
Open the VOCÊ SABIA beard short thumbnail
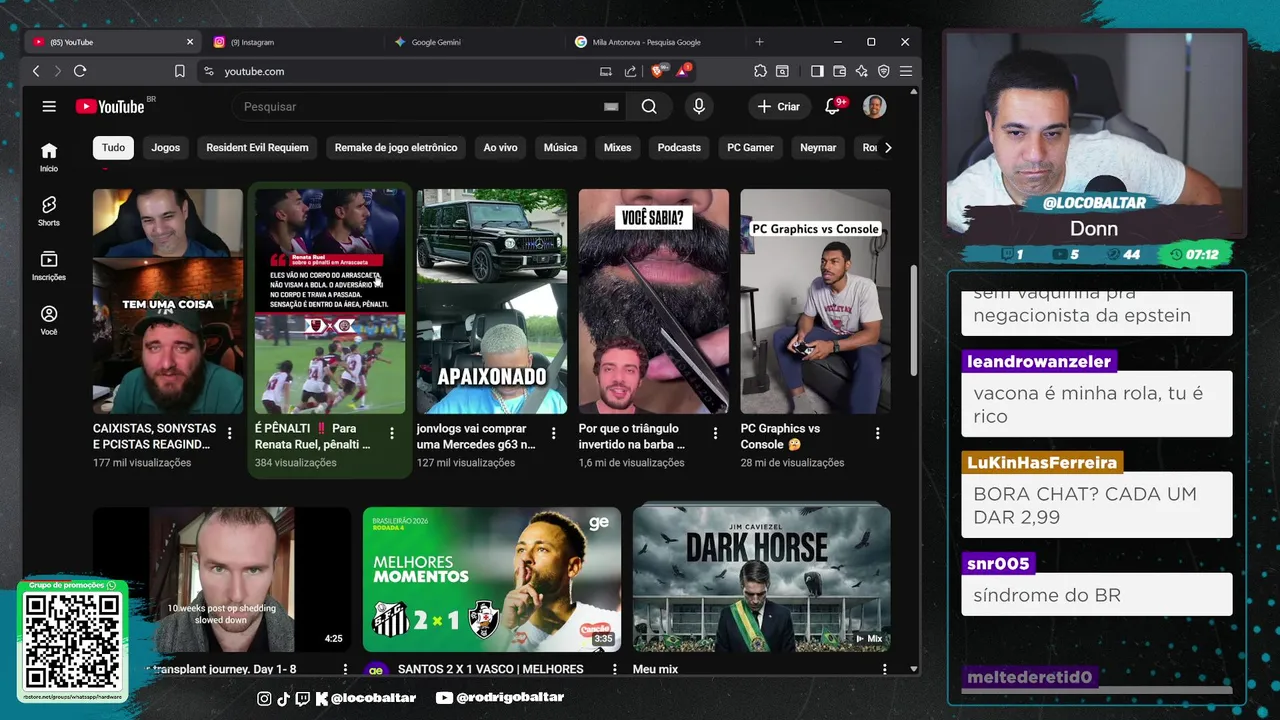654,301
